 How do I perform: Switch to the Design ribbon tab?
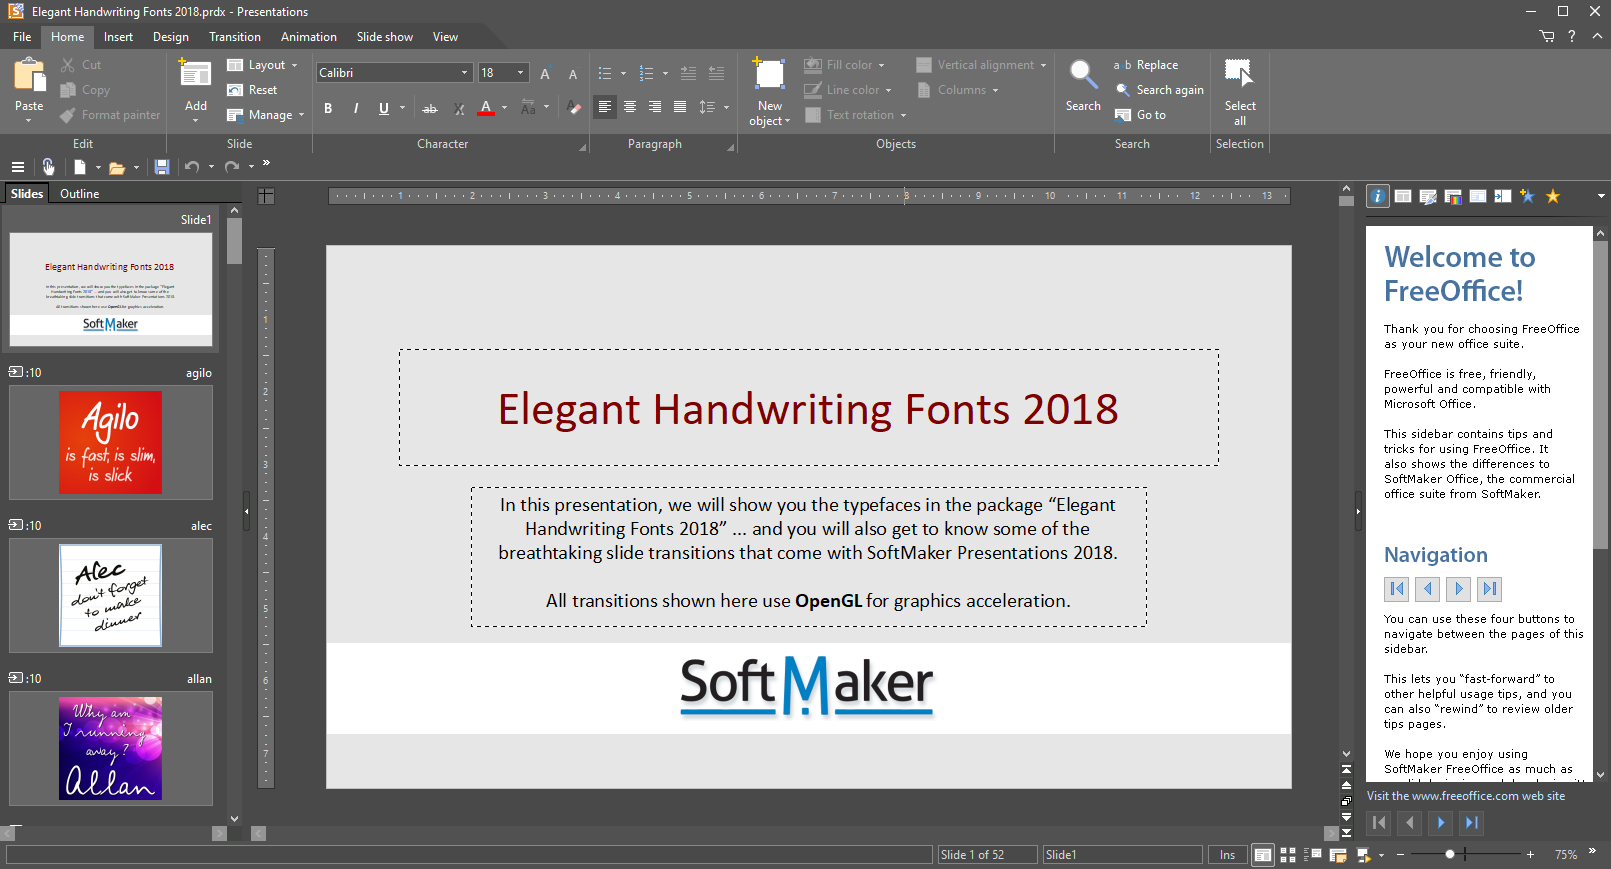171,37
